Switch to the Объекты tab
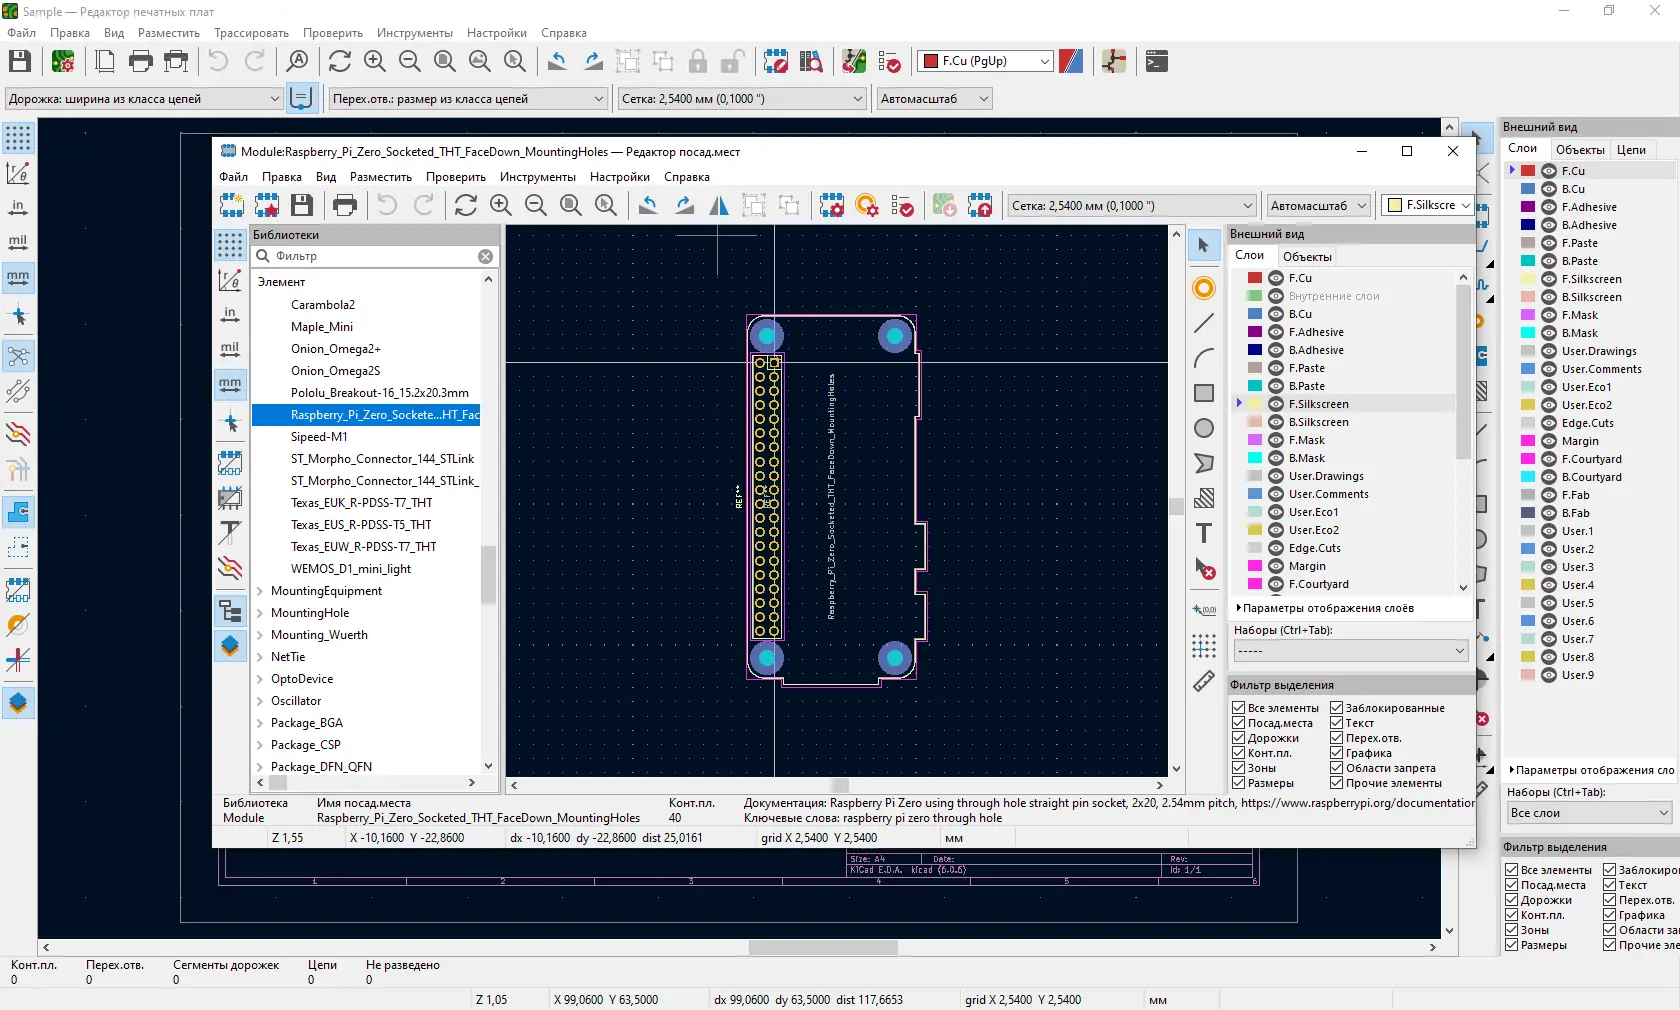 click(x=1307, y=257)
